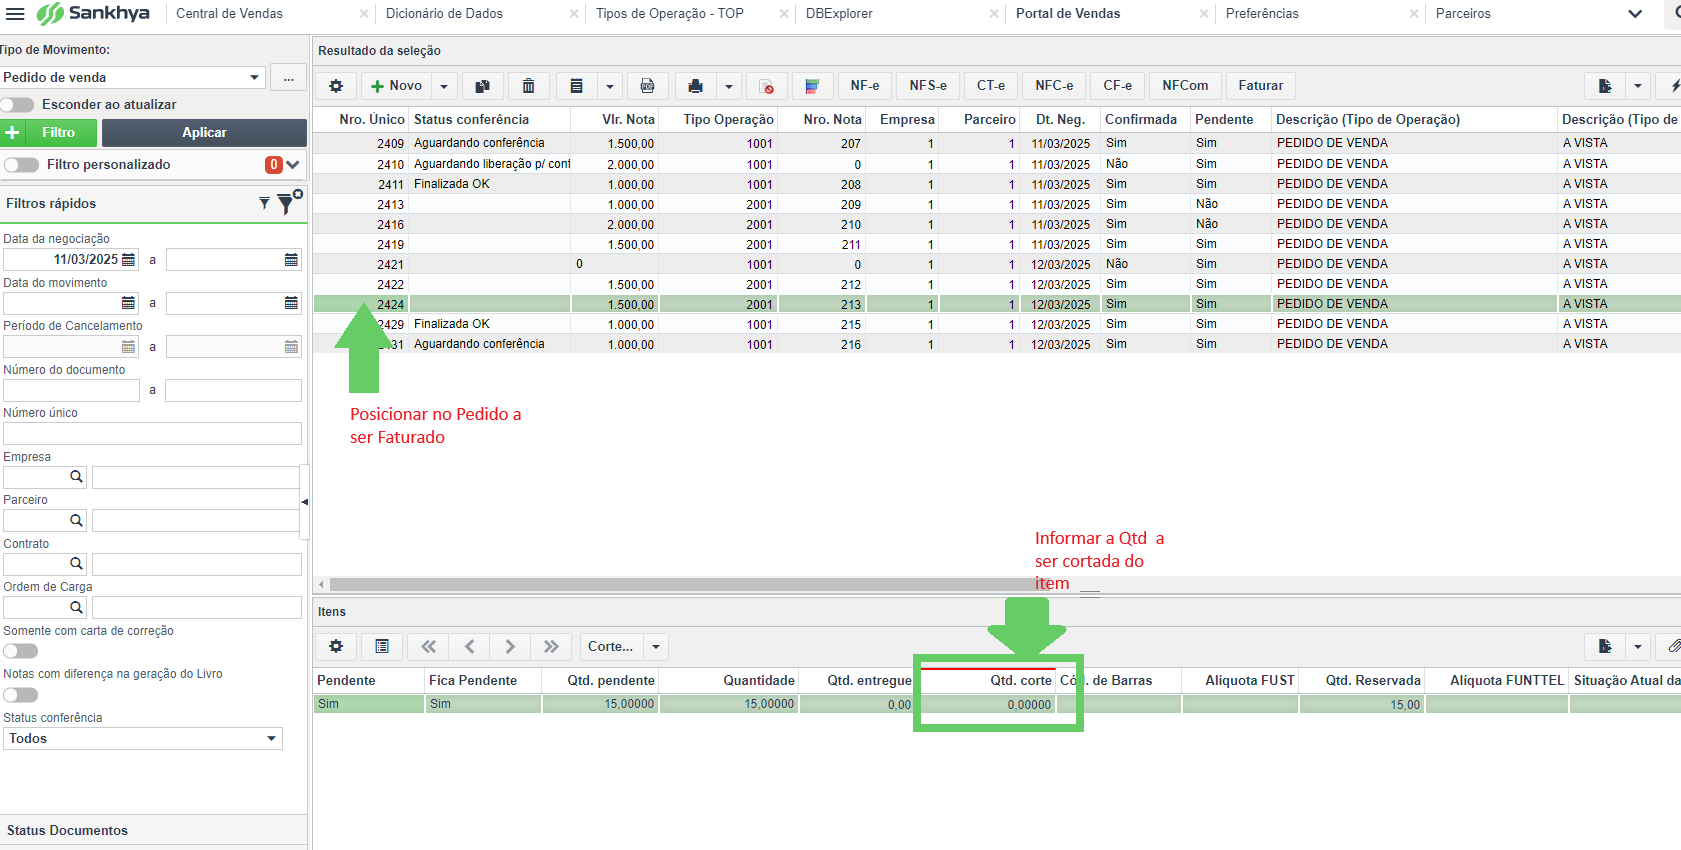Click the green Filtro button
Screen dimensions: 1681x850
(49, 133)
